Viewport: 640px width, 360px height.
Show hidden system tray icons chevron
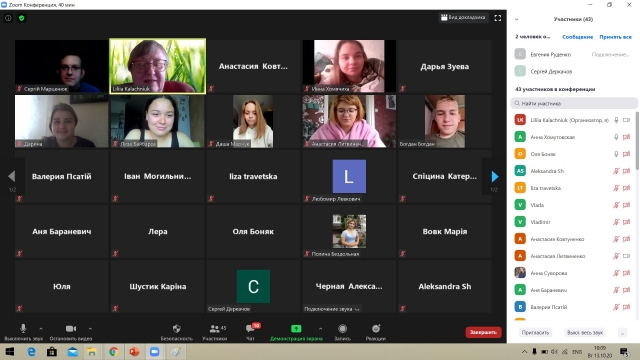pos(524,352)
